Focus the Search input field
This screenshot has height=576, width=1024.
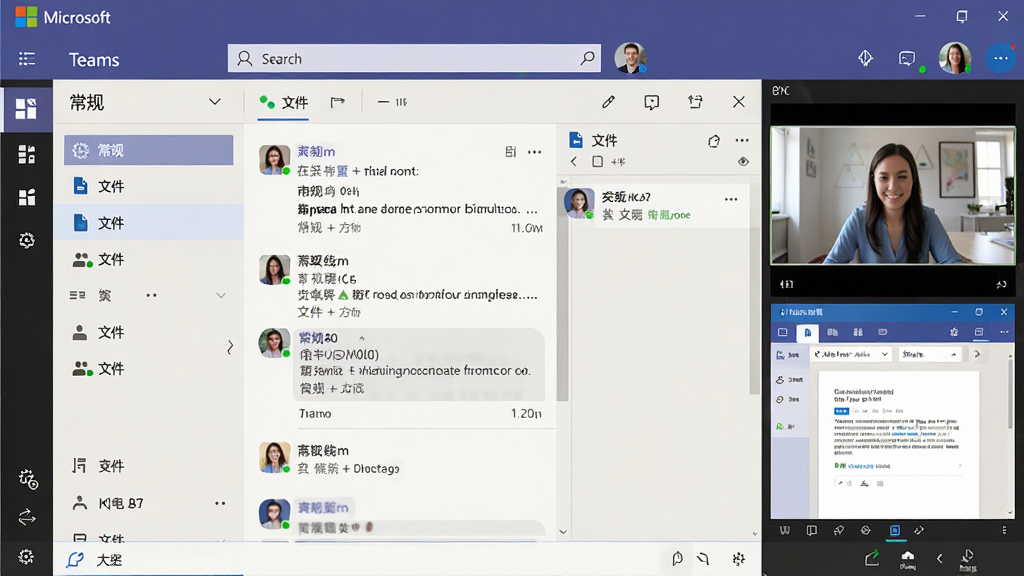(x=414, y=58)
